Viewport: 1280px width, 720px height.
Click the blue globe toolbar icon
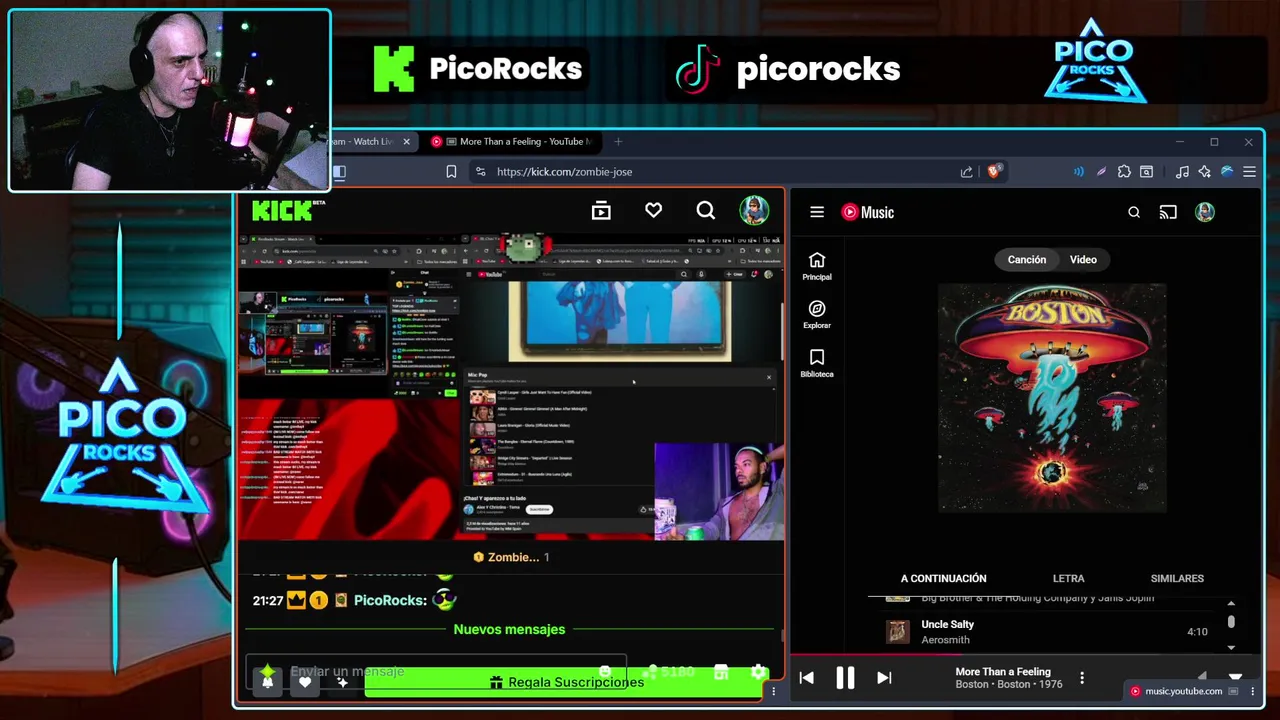(x=1227, y=172)
